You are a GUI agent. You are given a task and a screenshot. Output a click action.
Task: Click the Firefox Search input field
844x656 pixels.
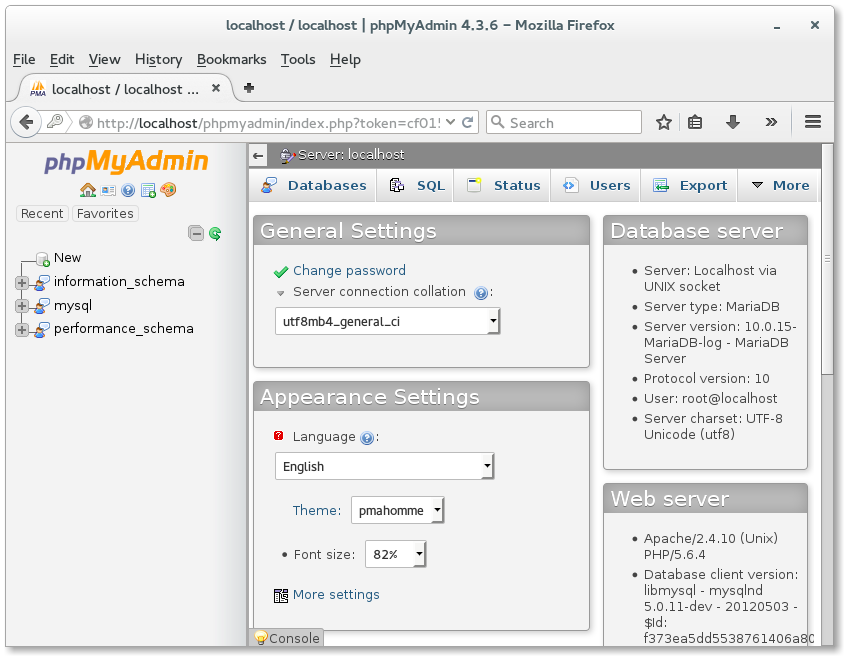564,123
